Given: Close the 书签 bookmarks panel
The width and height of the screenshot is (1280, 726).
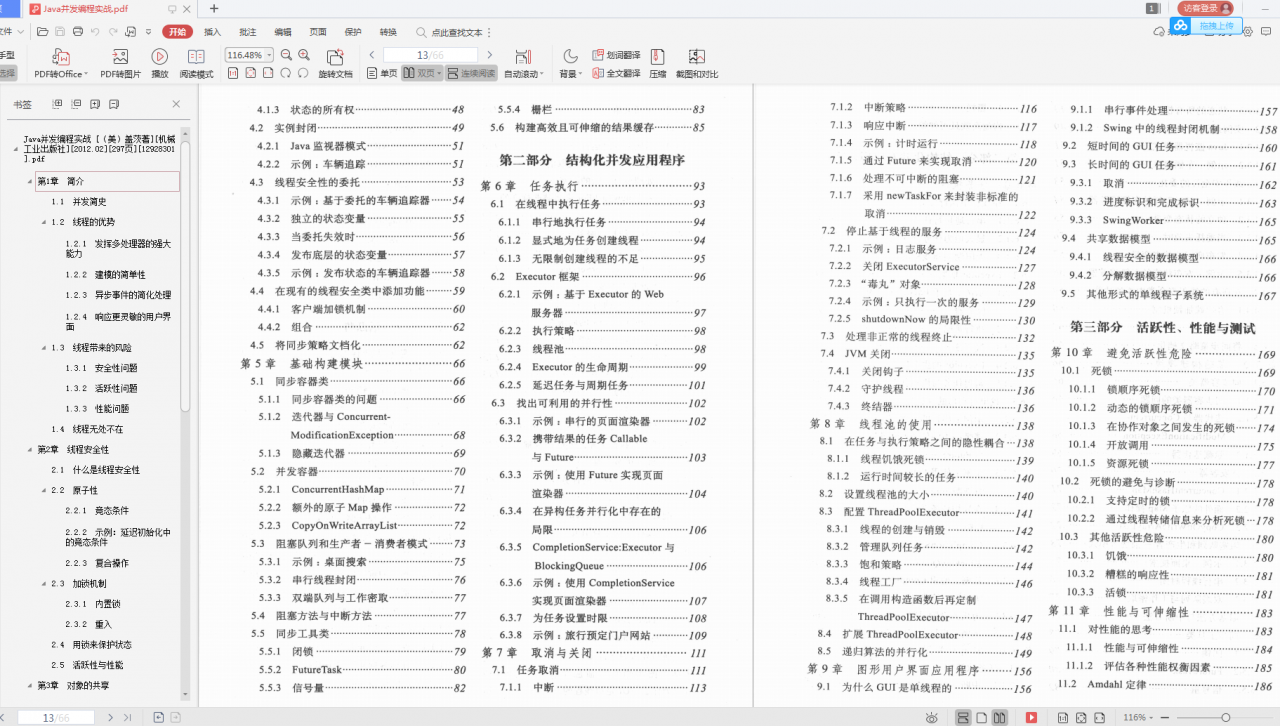Looking at the screenshot, I should coord(176,104).
